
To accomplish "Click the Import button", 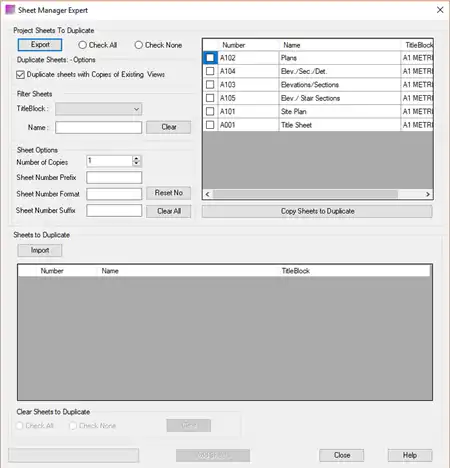I will coord(40,250).
